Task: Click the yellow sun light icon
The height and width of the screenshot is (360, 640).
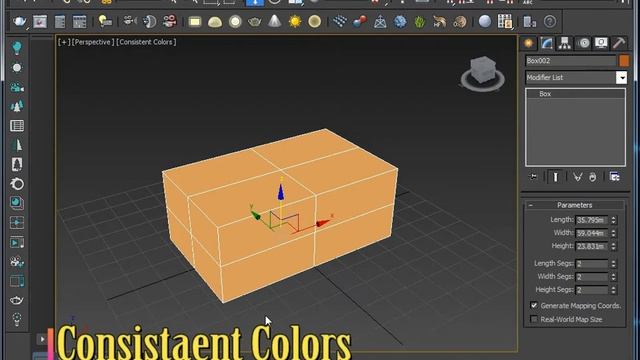Action: tap(295, 21)
